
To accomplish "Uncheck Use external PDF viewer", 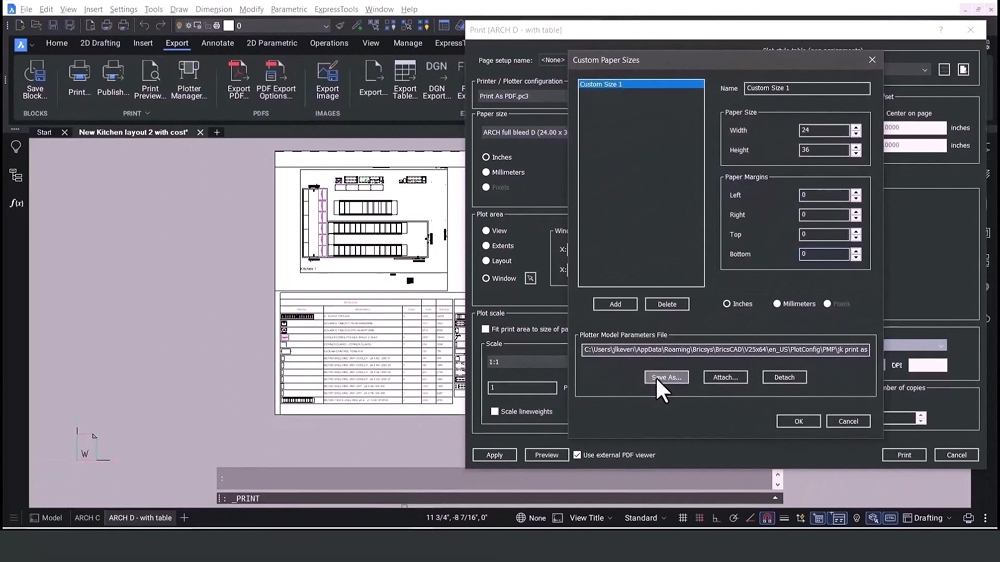I will click(x=577, y=455).
